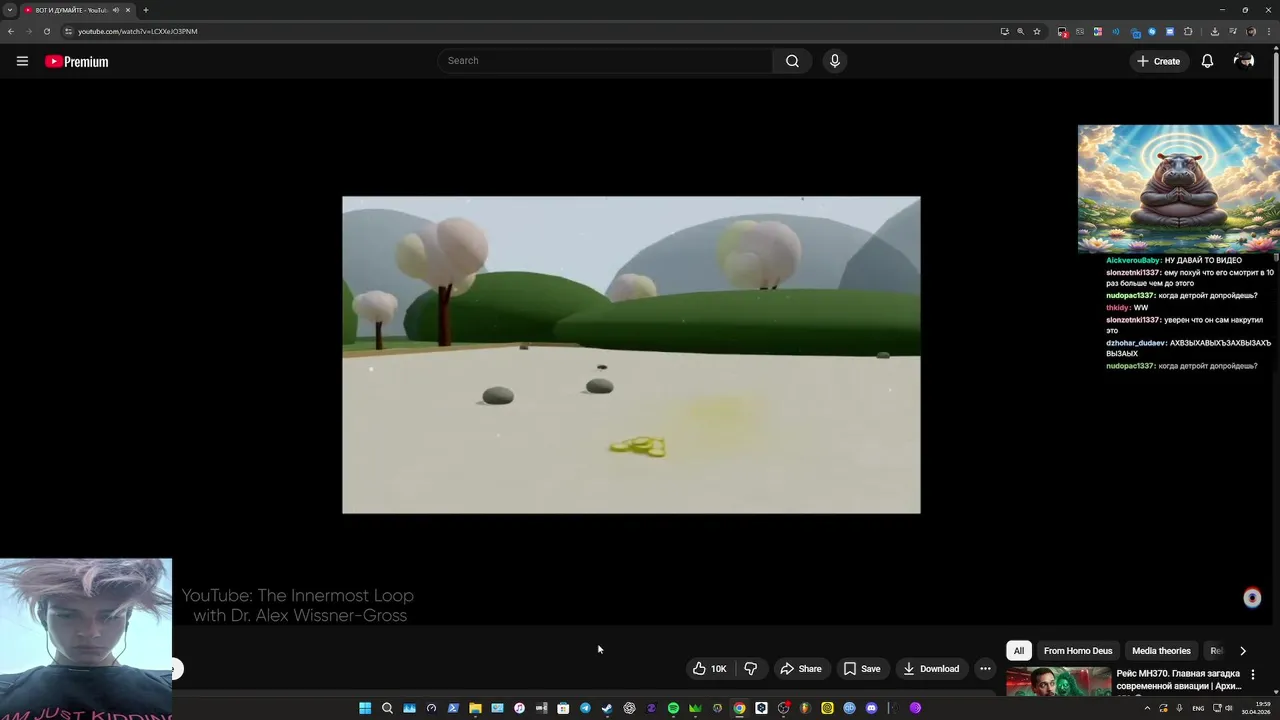The width and height of the screenshot is (1280, 720).
Task: Open the clock and date panel
Action: [1255, 708]
